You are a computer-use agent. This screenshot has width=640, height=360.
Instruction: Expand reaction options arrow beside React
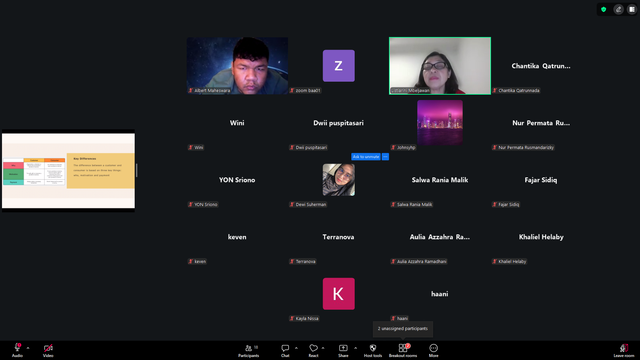coord(323,348)
